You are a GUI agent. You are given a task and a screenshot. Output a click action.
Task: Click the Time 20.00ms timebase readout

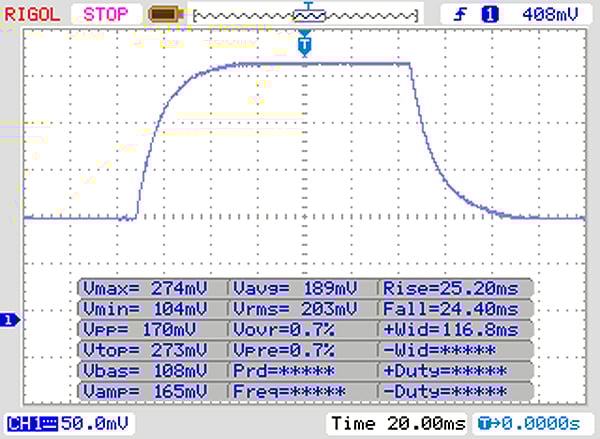(398, 424)
